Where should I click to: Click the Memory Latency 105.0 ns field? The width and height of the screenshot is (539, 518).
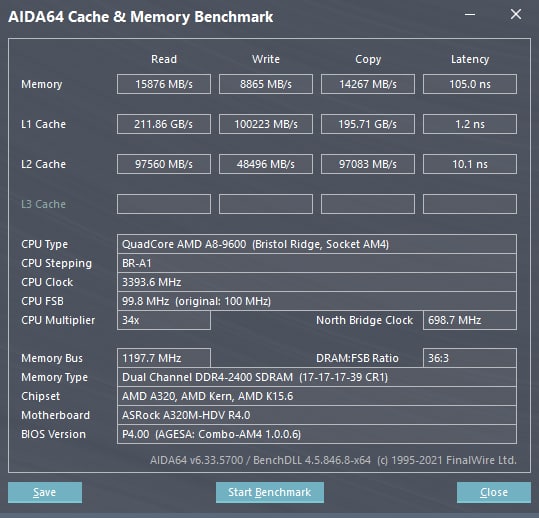pos(470,84)
